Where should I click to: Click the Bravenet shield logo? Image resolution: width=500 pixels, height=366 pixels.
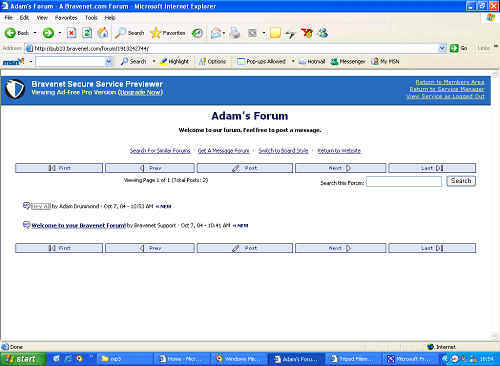click(15, 89)
